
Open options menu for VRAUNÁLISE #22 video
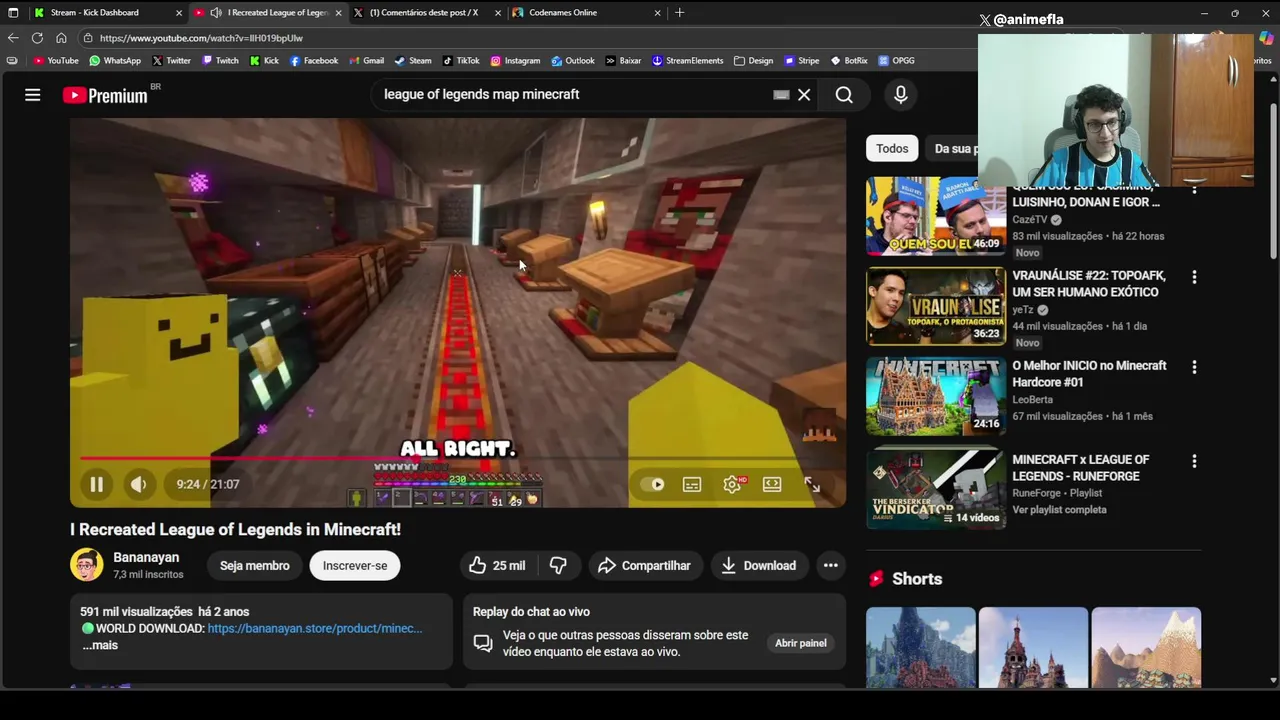click(1194, 277)
